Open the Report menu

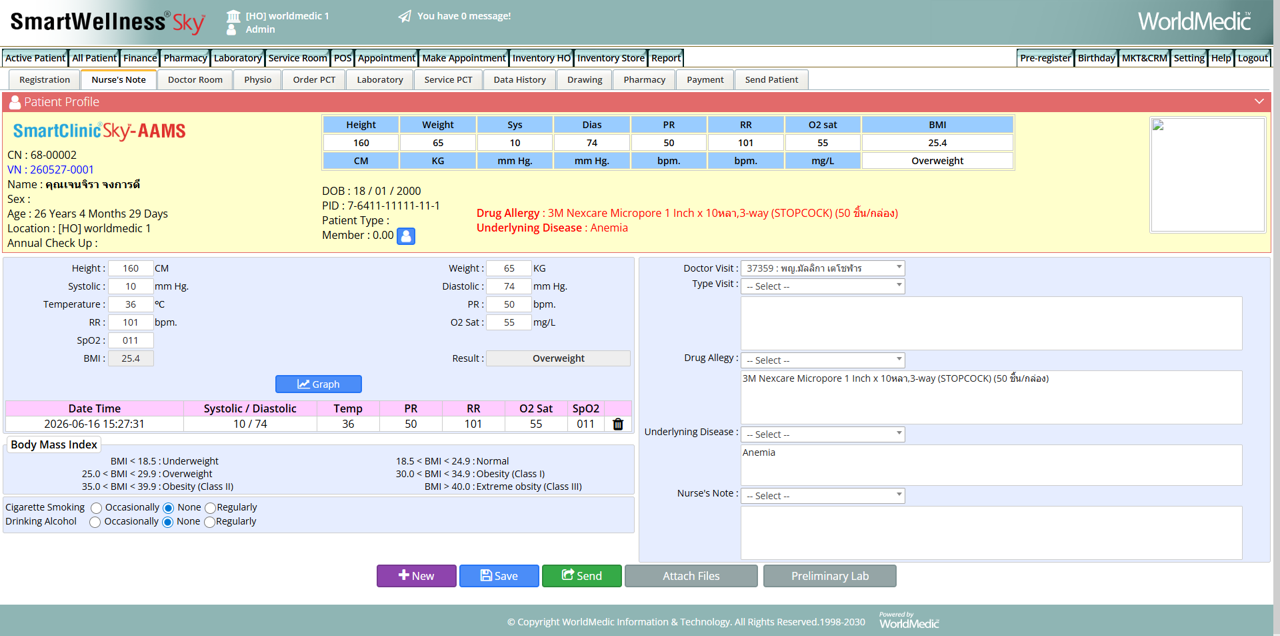click(666, 58)
